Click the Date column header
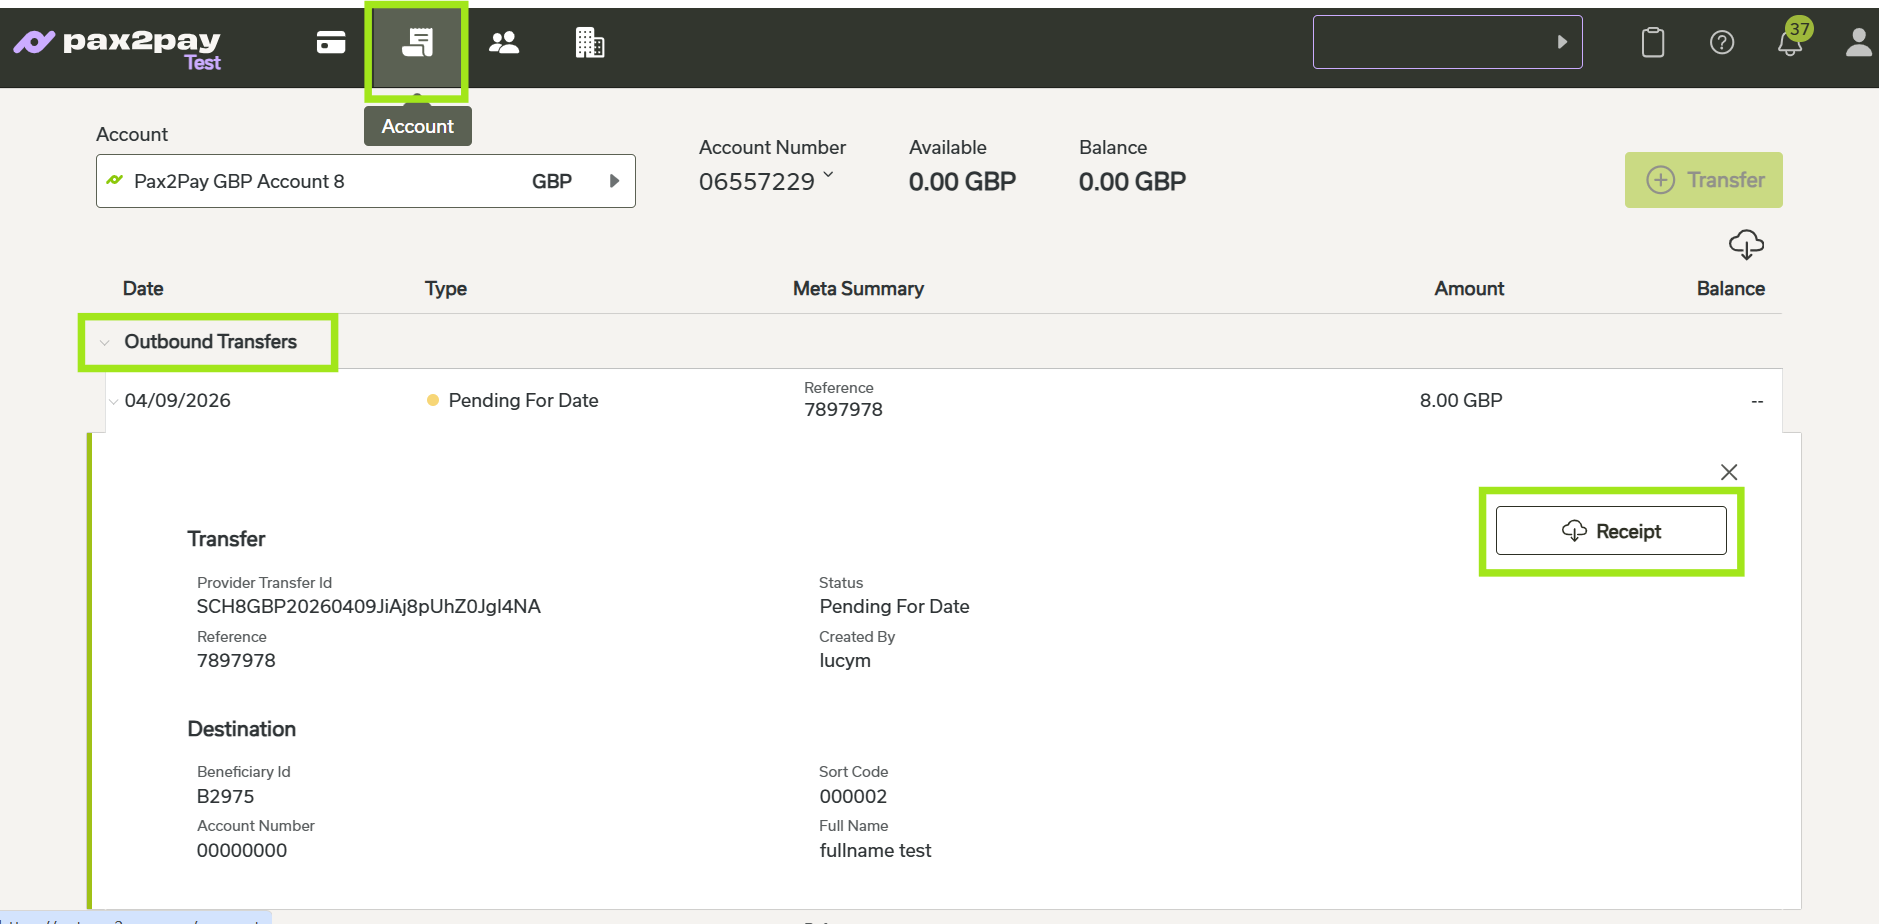Viewport: 1879px width, 924px height. (143, 288)
